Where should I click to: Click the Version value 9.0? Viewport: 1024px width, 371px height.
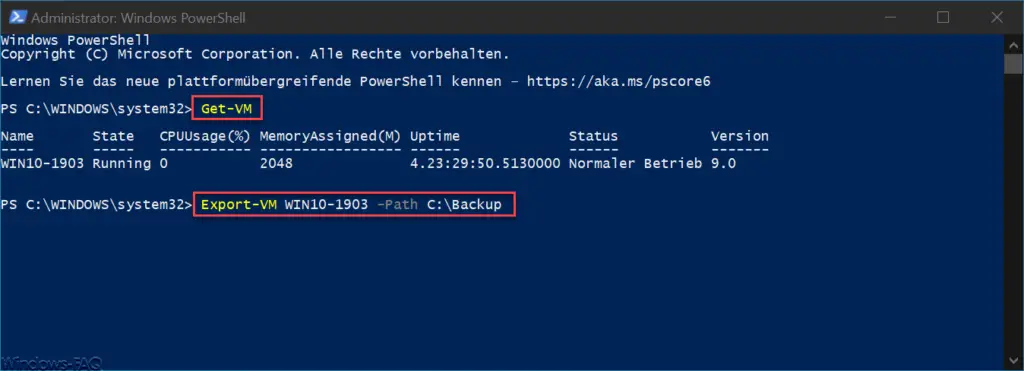coord(723,163)
